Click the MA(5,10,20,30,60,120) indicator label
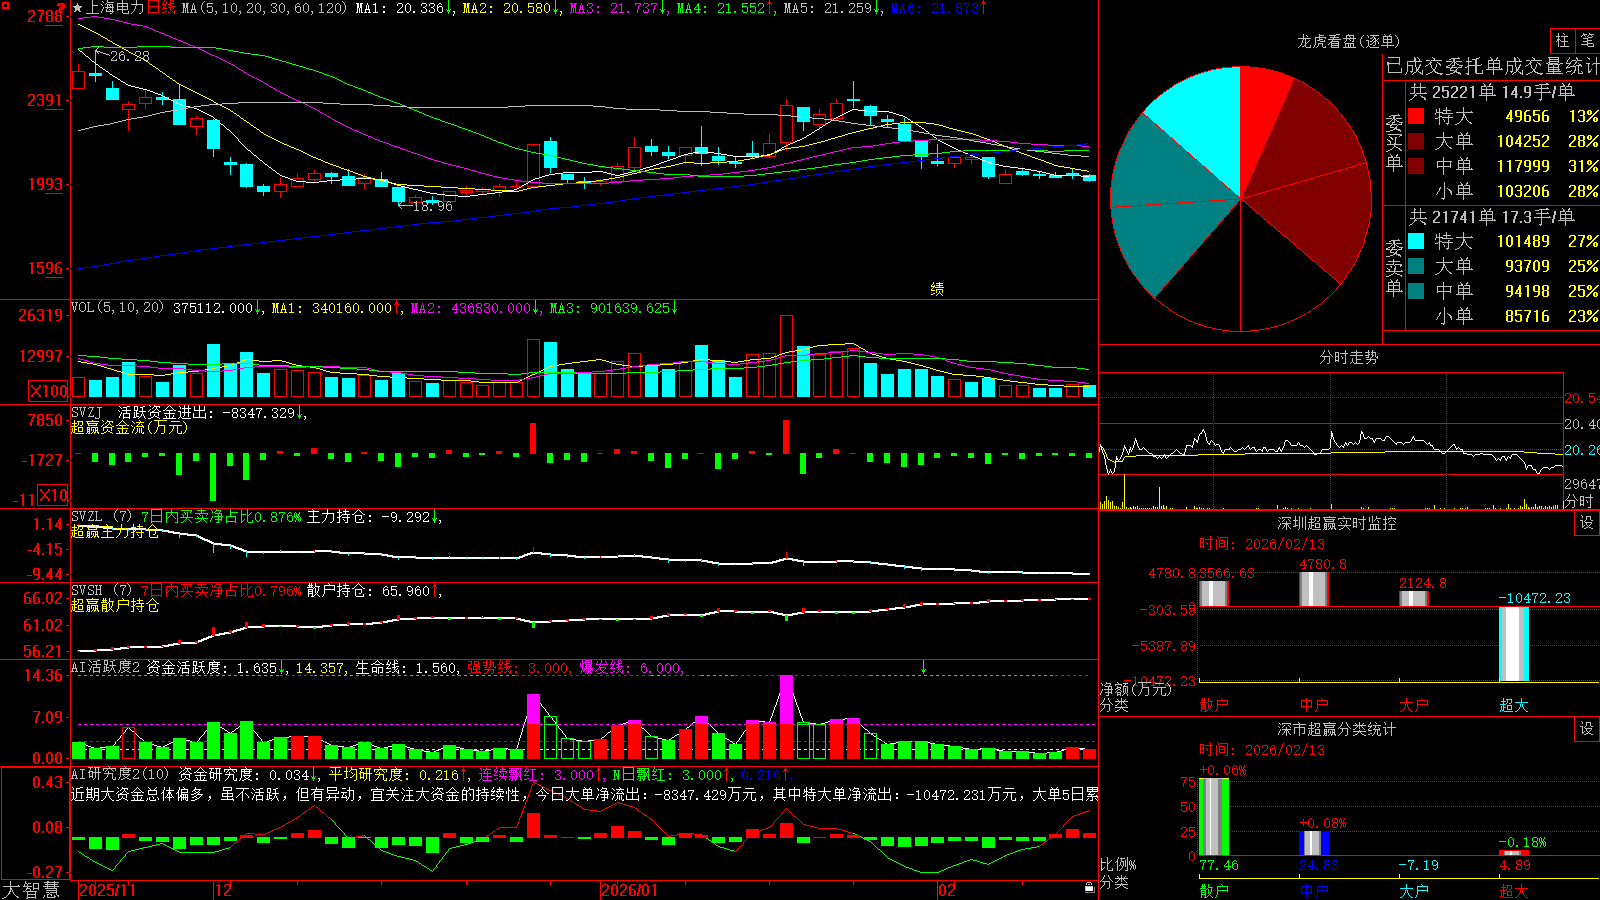 [x=264, y=8]
